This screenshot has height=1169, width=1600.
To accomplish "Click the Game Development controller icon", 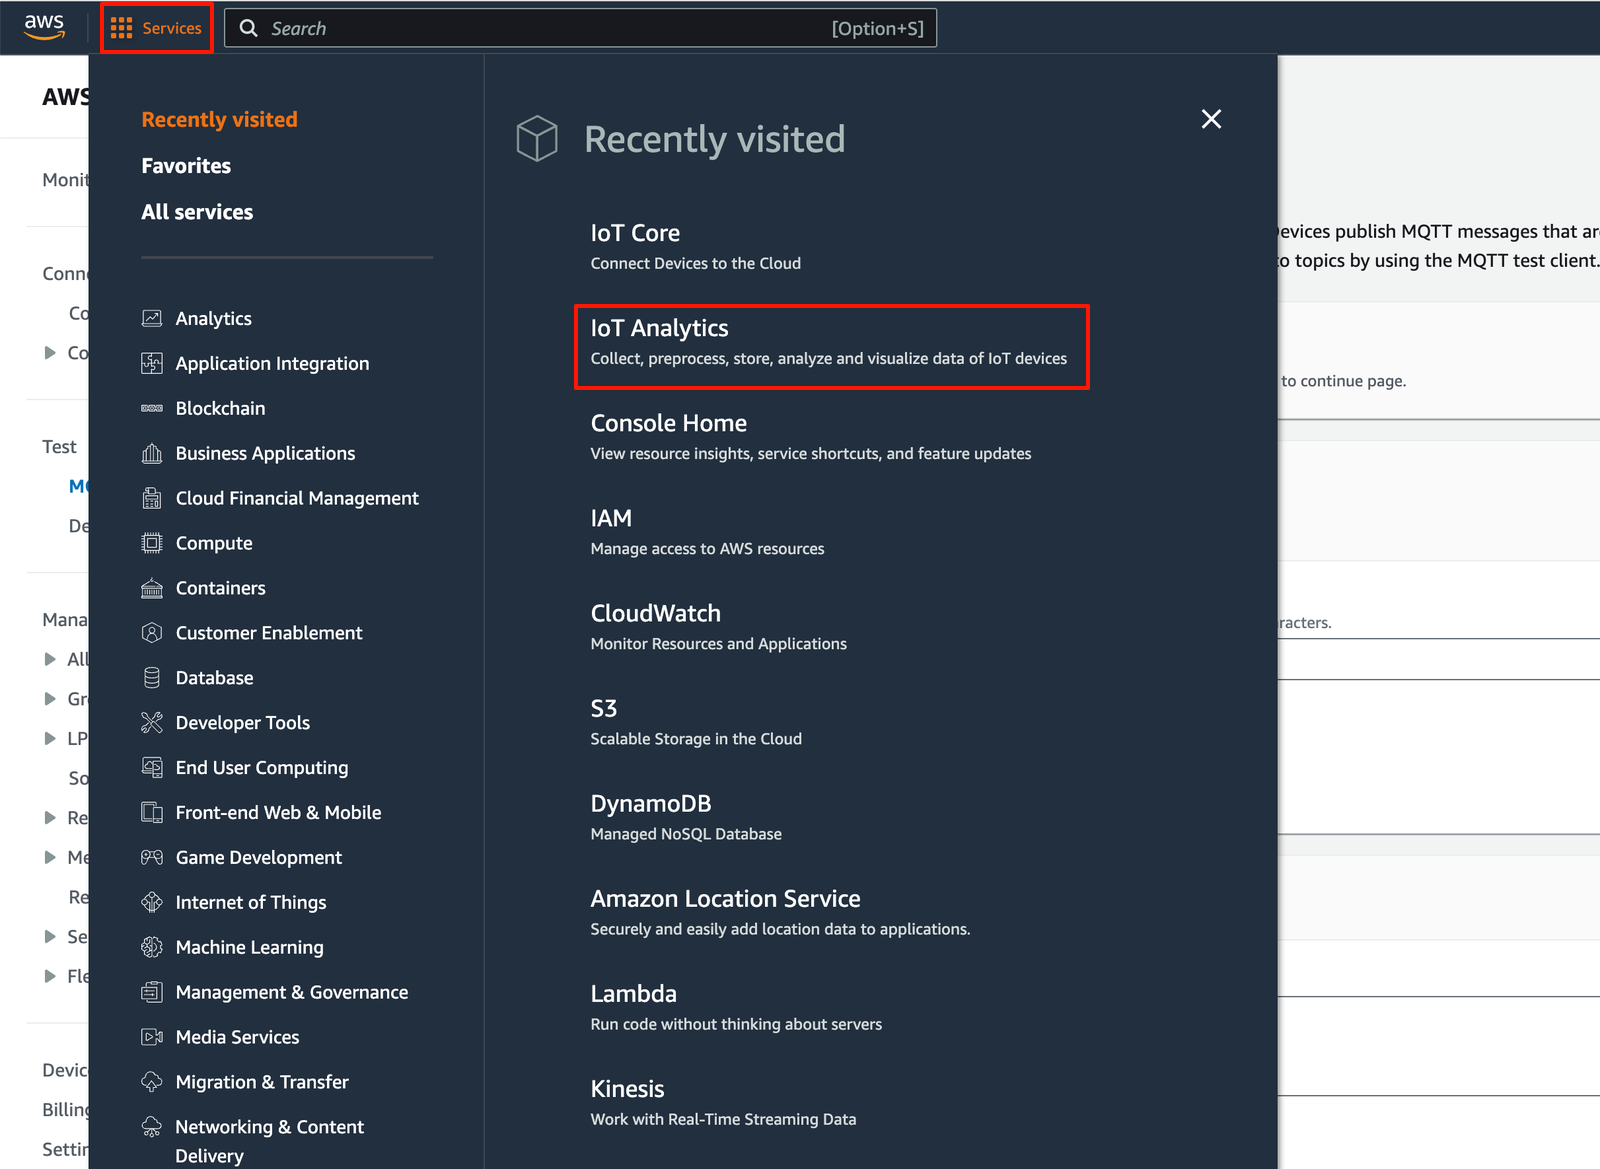I will tap(152, 857).
